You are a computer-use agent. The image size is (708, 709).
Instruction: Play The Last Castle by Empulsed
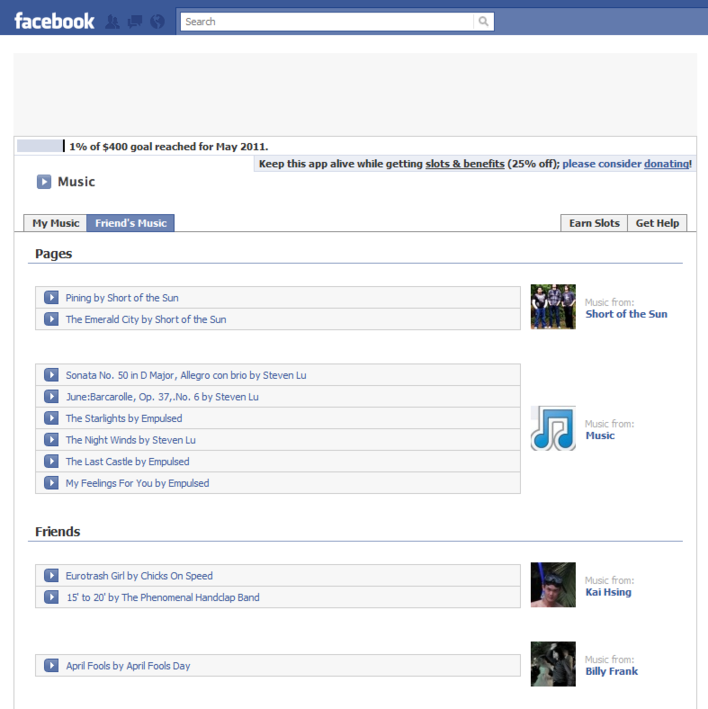pos(51,461)
